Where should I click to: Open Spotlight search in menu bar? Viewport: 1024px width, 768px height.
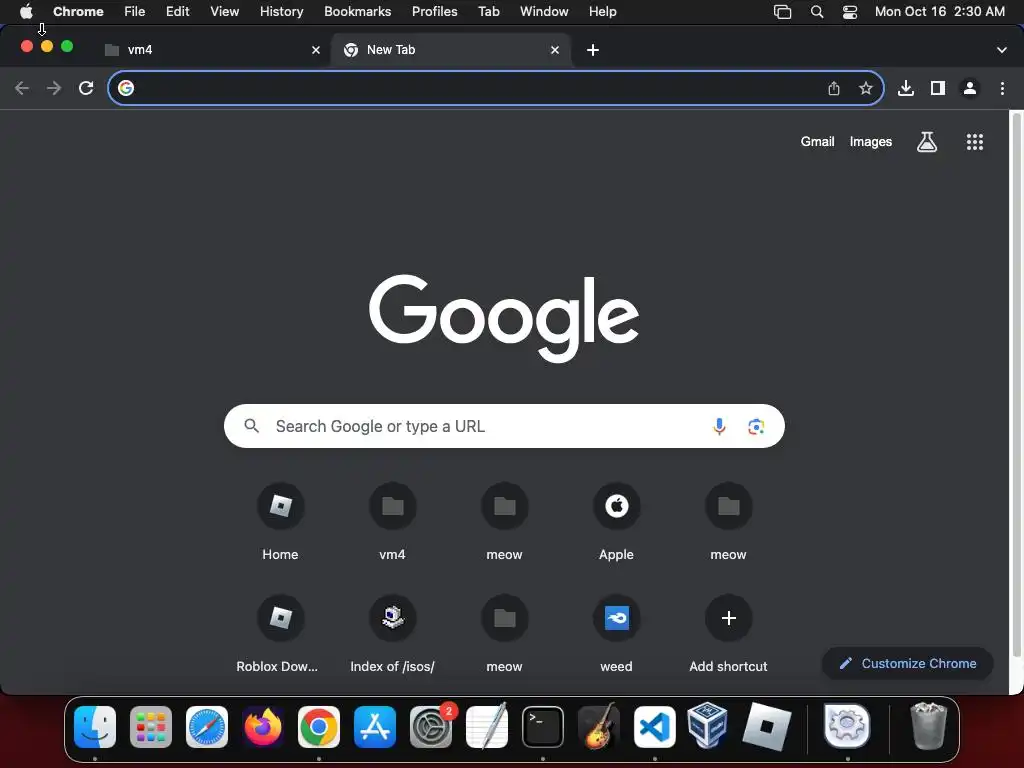(816, 12)
